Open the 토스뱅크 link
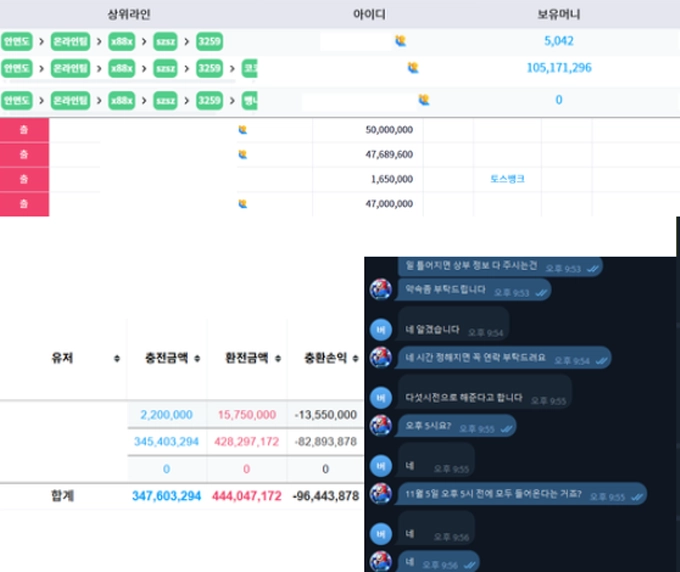This screenshot has height=572, width=680. click(x=507, y=179)
